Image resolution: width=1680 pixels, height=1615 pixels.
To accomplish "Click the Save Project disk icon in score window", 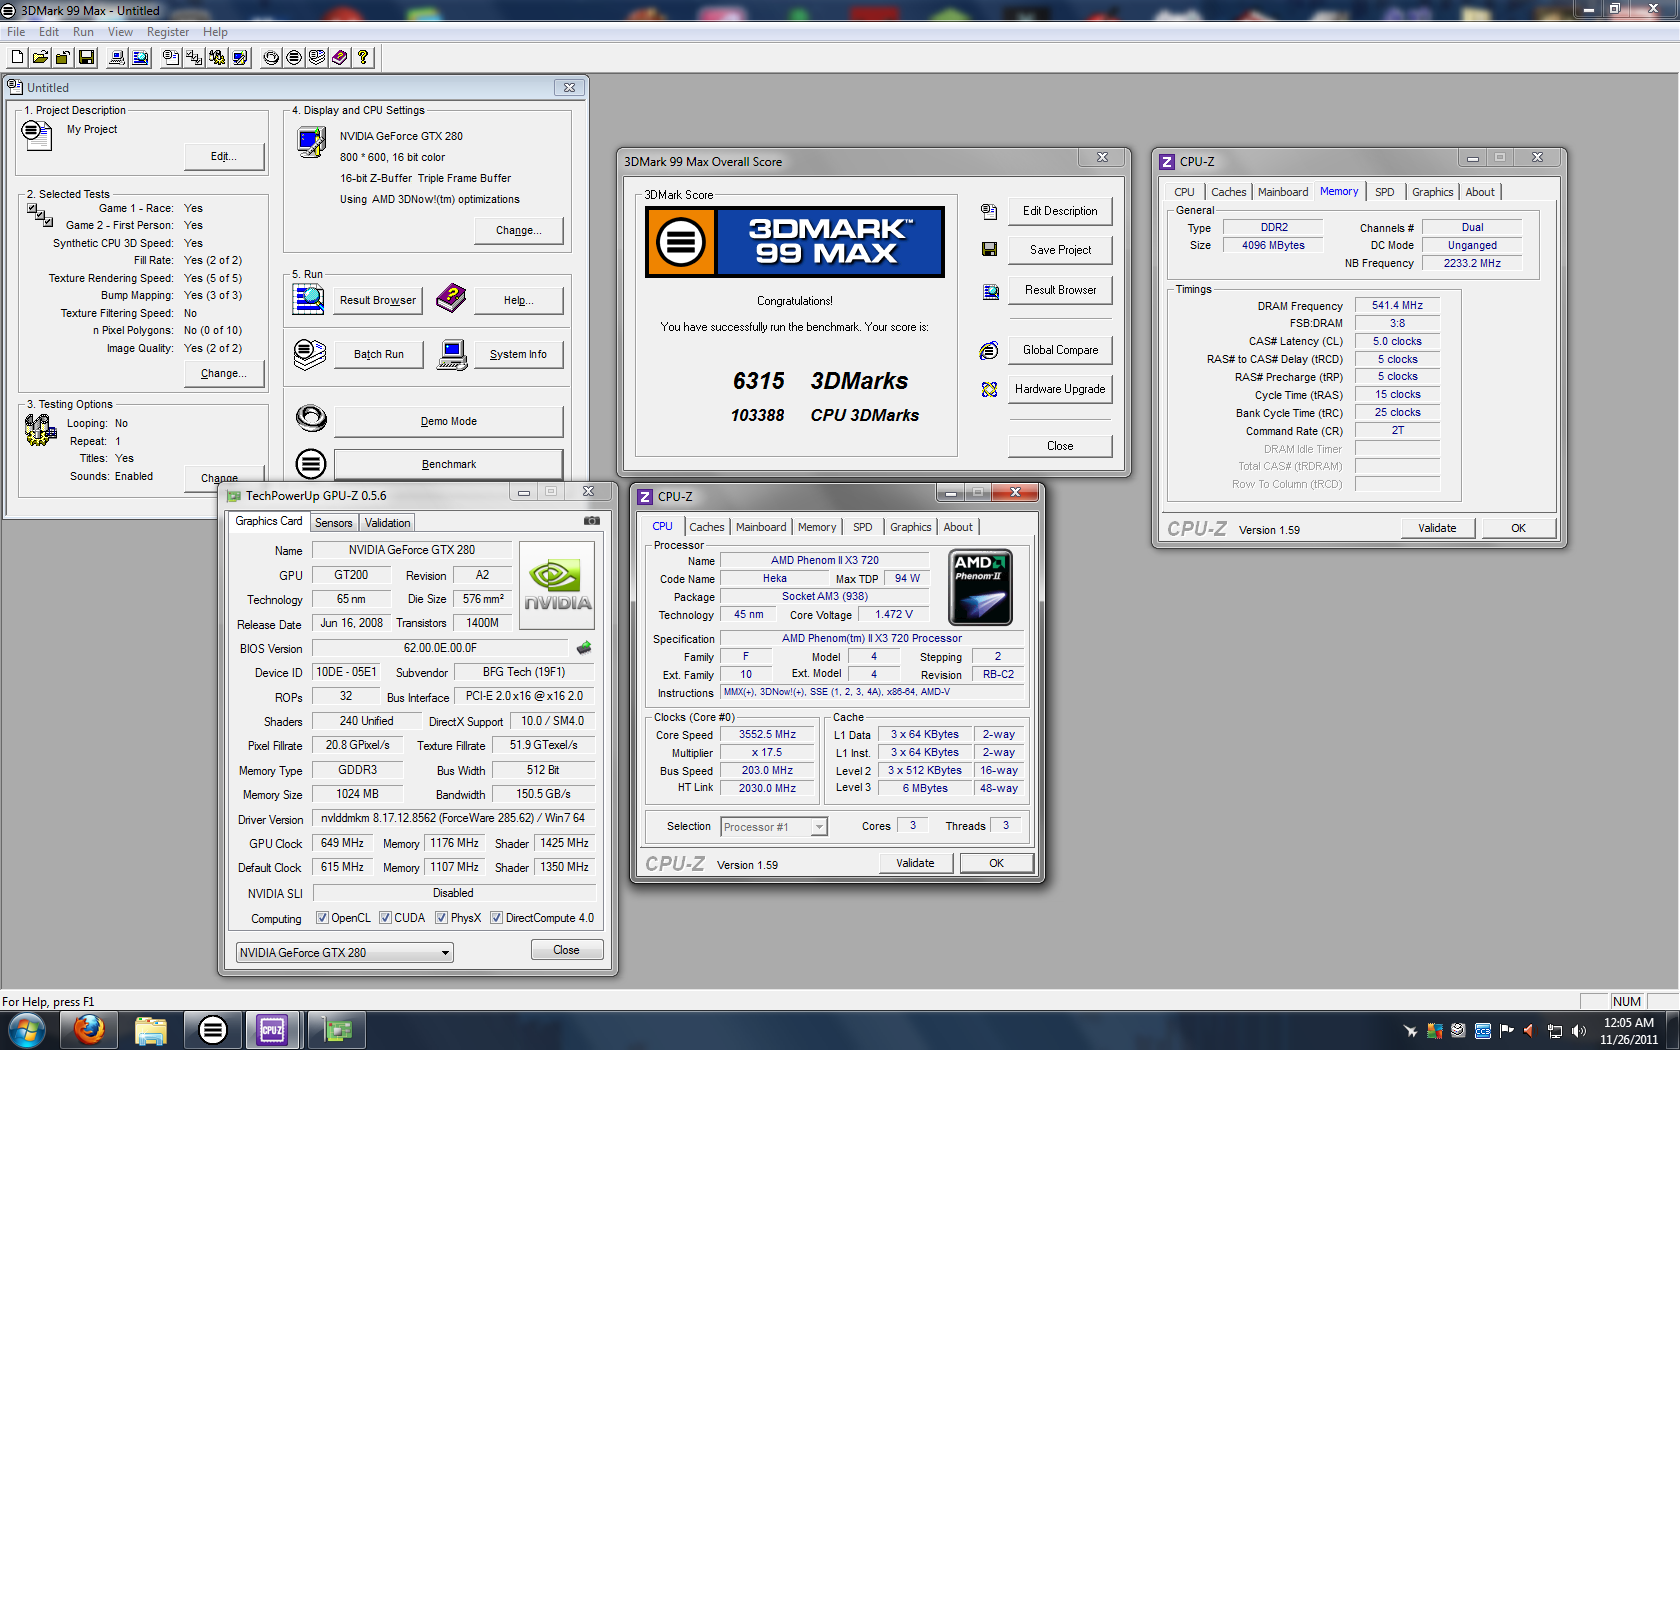I will click(989, 250).
